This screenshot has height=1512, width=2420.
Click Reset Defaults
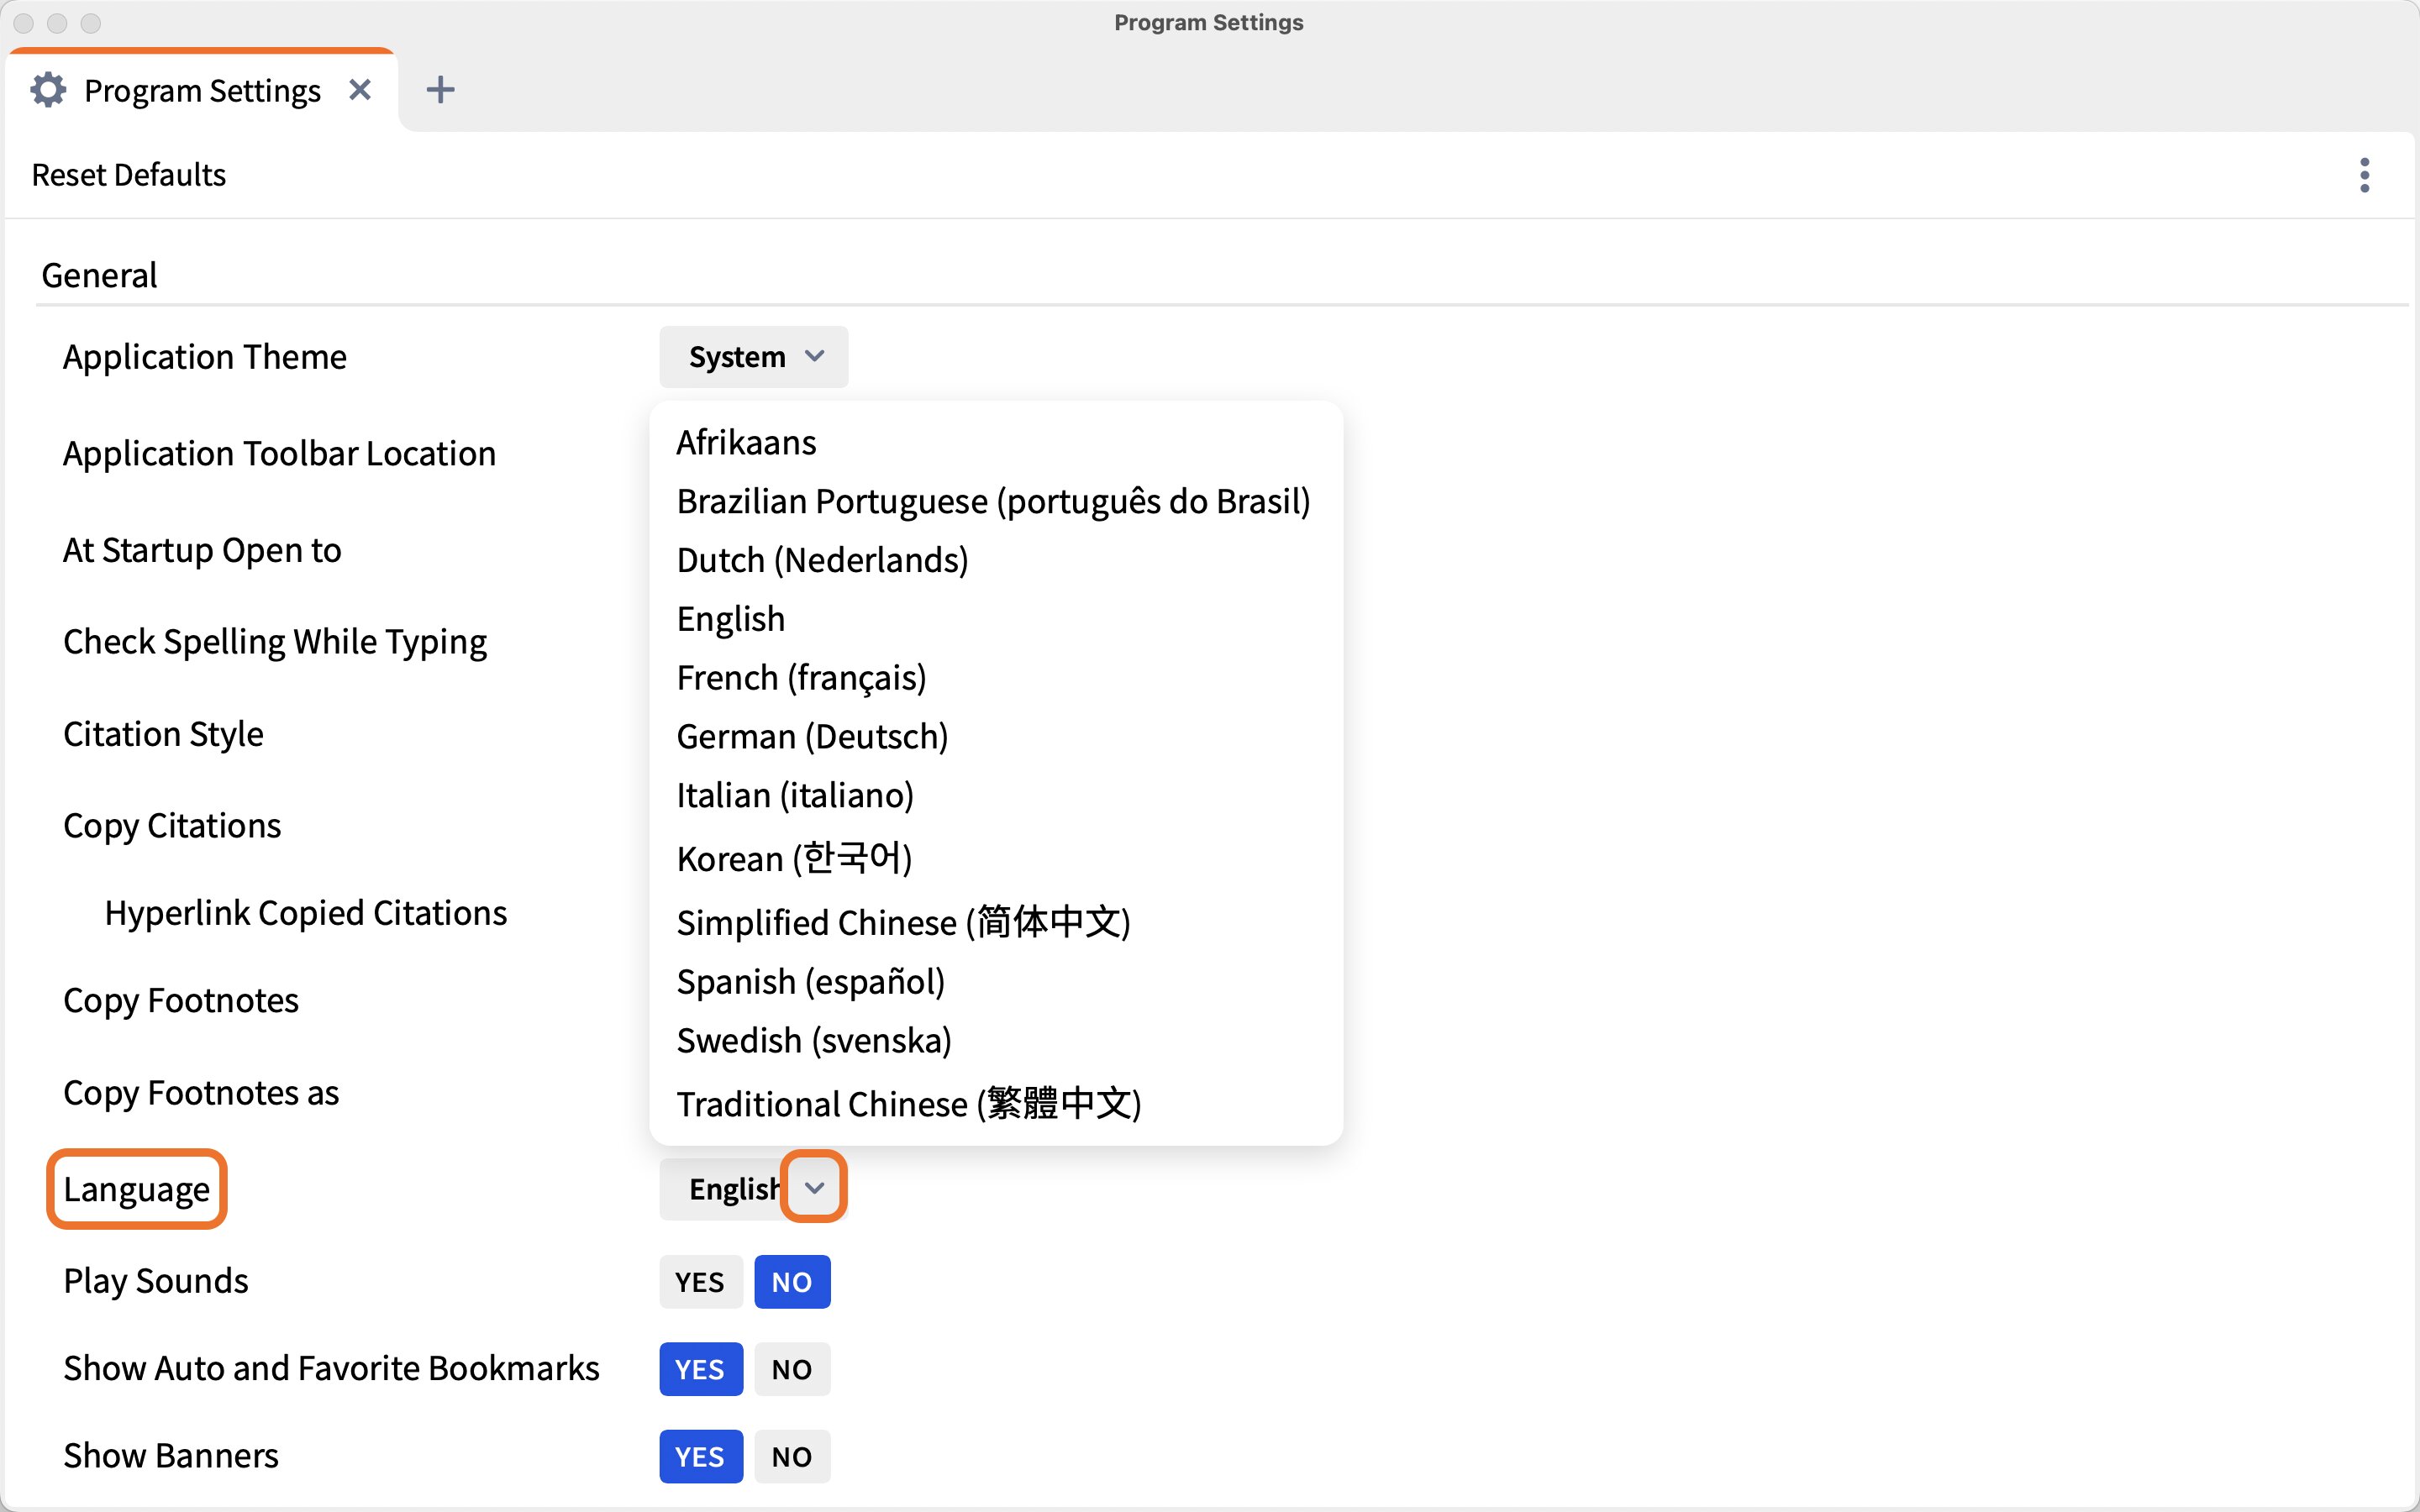[x=129, y=175]
